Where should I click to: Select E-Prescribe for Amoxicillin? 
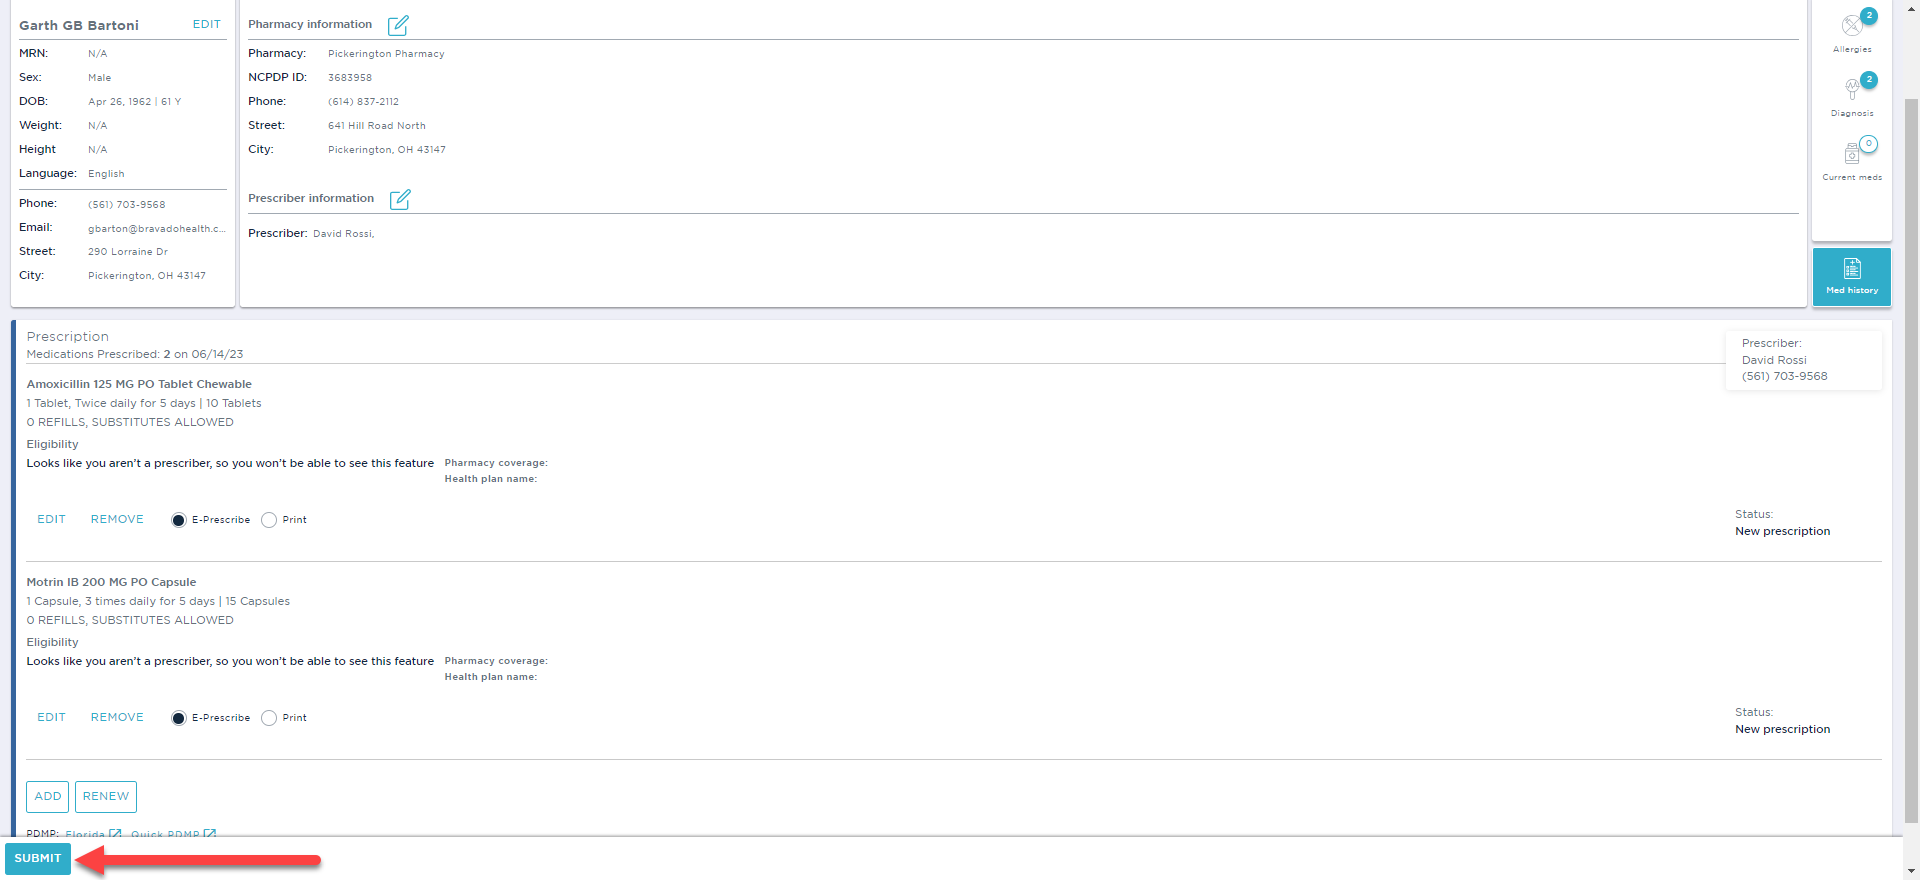tap(179, 520)
